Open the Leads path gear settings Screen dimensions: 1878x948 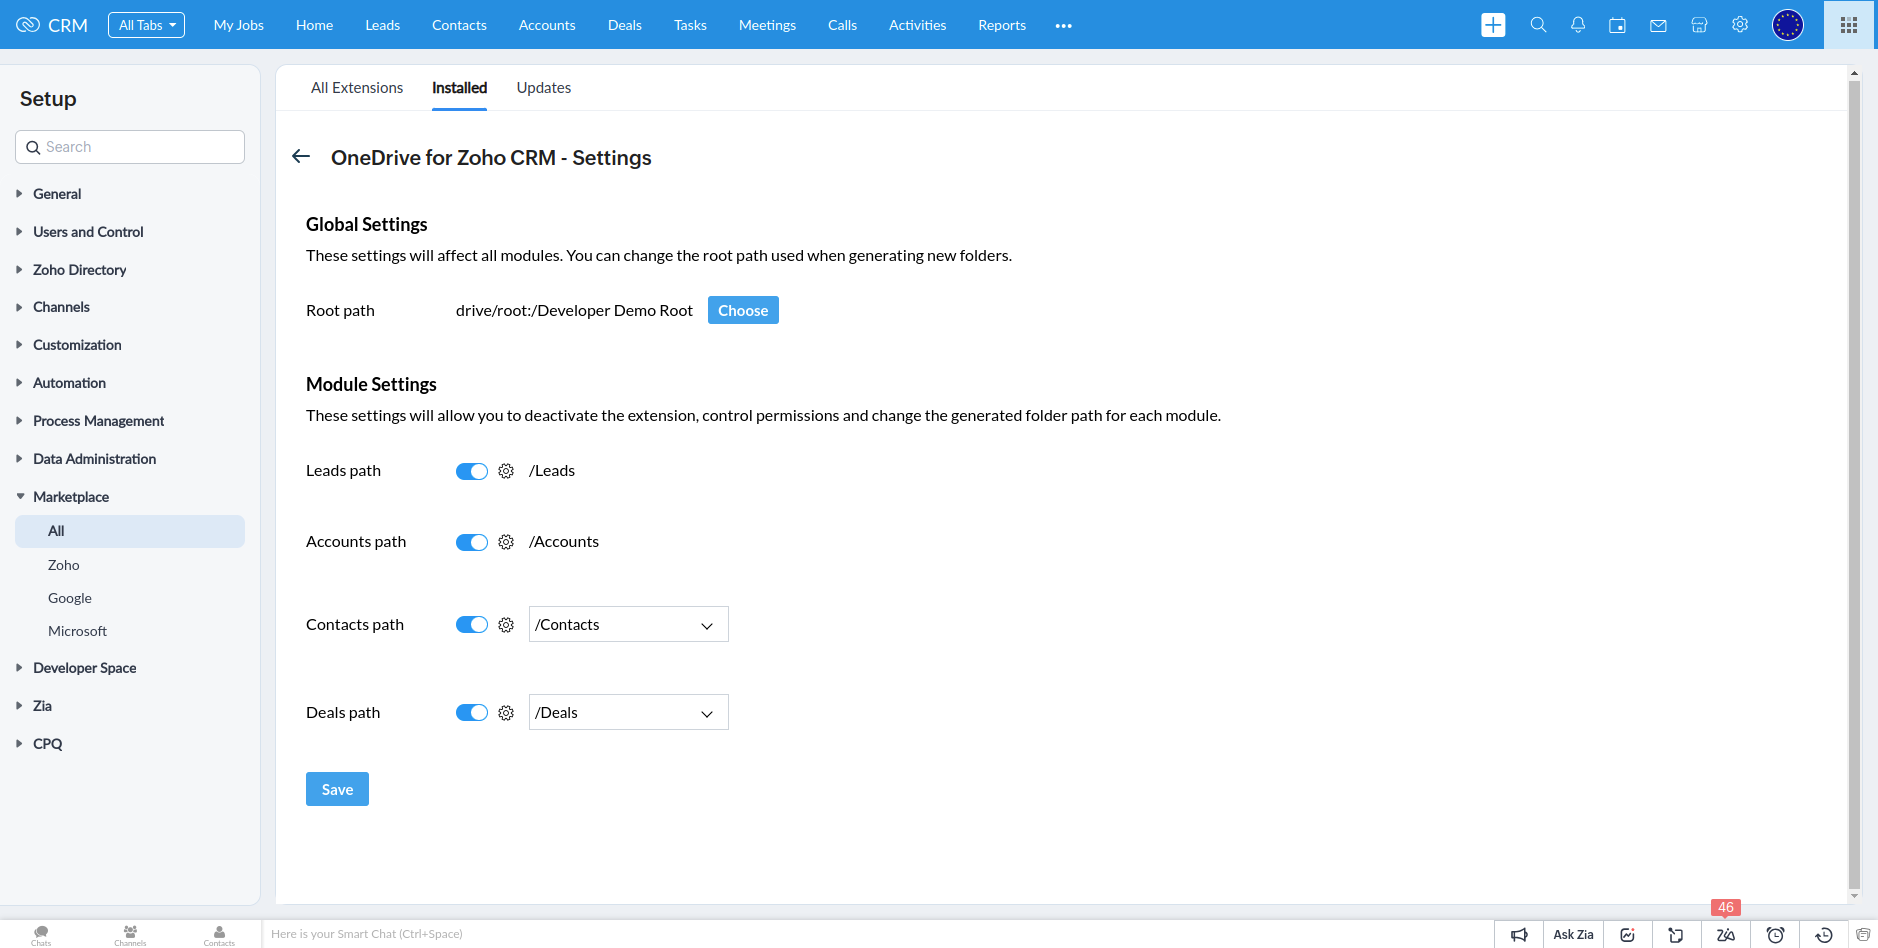coord(506,471)
